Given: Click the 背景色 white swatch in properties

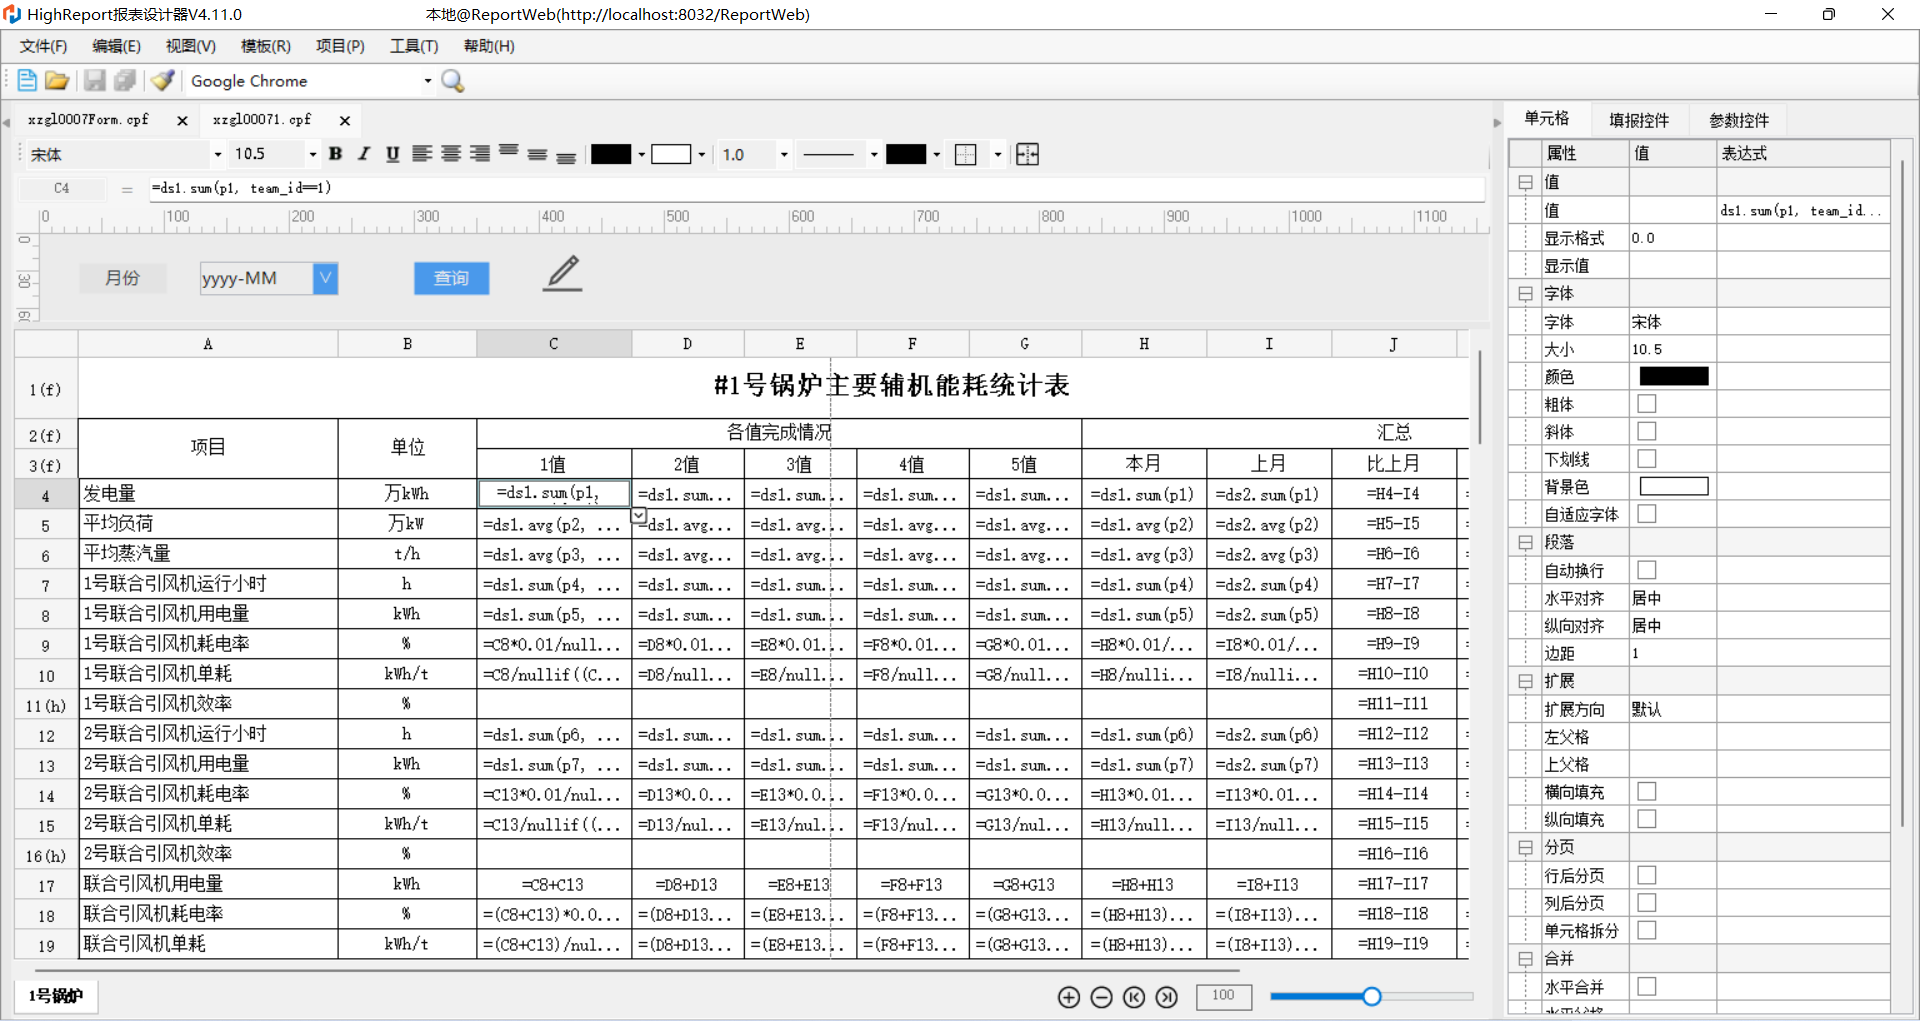Looking at the screenshot, I should pos(1674,487).
